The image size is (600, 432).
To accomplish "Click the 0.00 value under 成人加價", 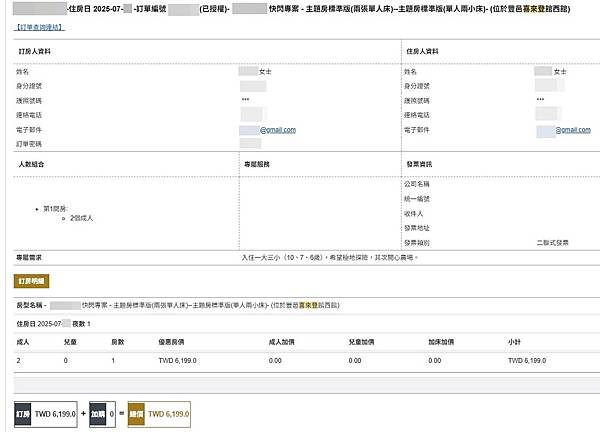I will coord(275,361).
